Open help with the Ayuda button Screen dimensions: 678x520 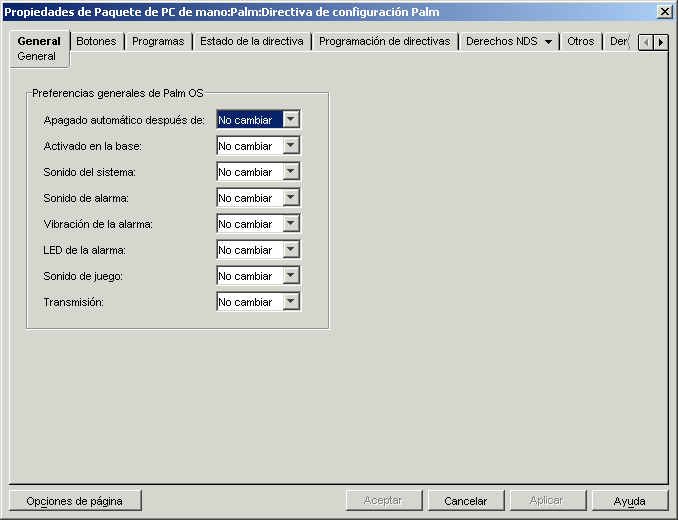point(630,501)
